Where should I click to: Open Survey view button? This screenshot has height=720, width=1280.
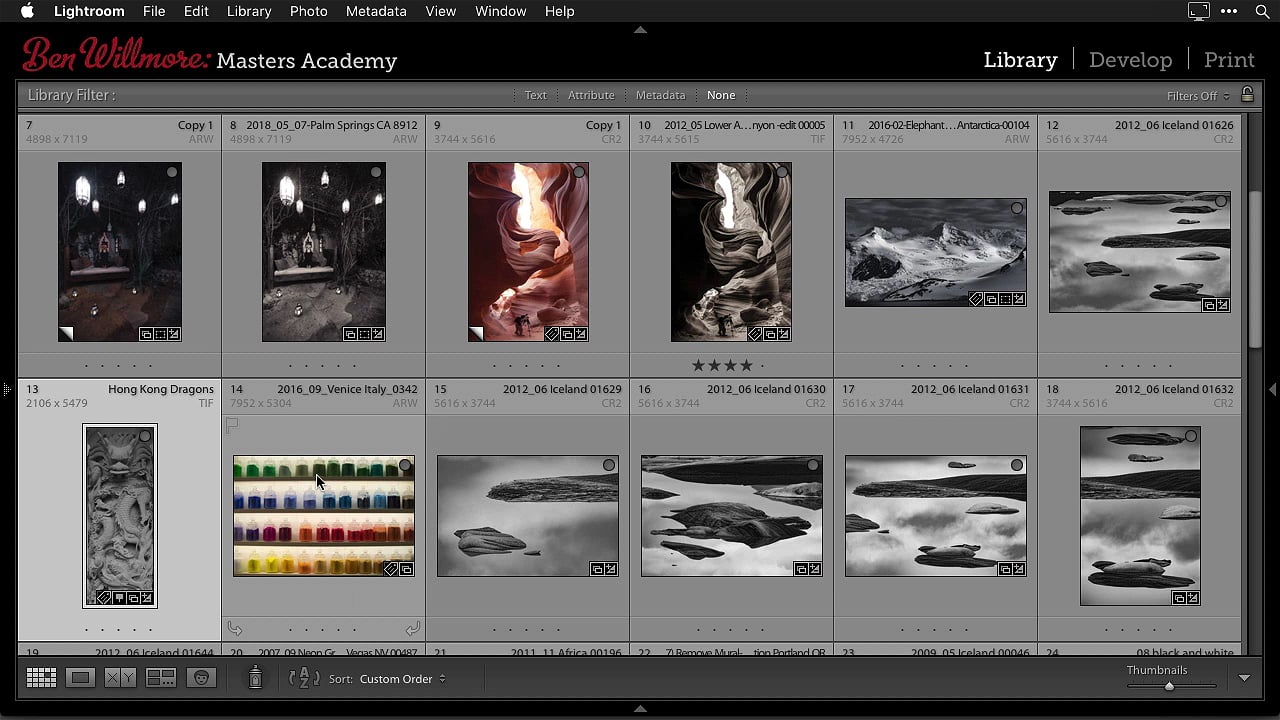(x=161, y=678)
